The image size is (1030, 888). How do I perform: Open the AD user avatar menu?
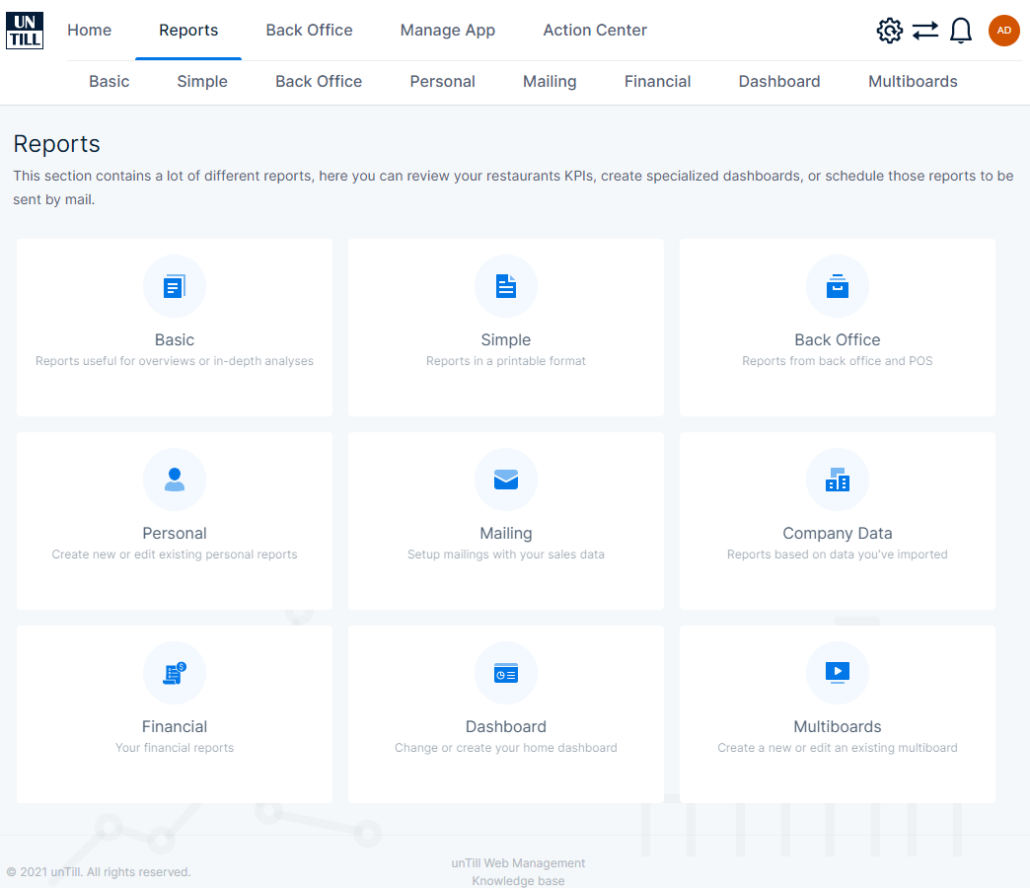(1003, 31)
